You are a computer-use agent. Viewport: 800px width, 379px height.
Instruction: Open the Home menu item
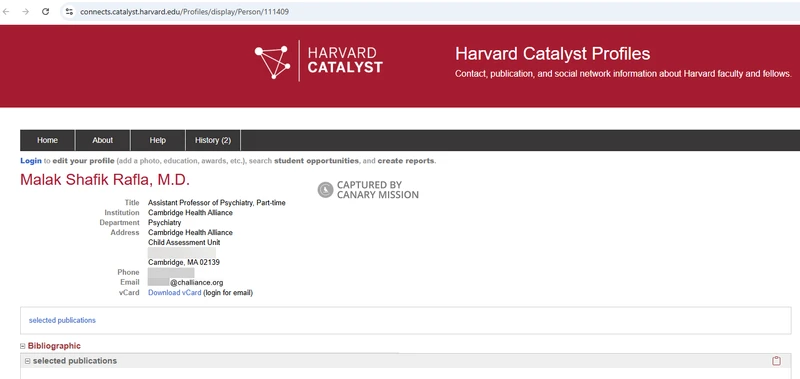[x=47, y=140]
